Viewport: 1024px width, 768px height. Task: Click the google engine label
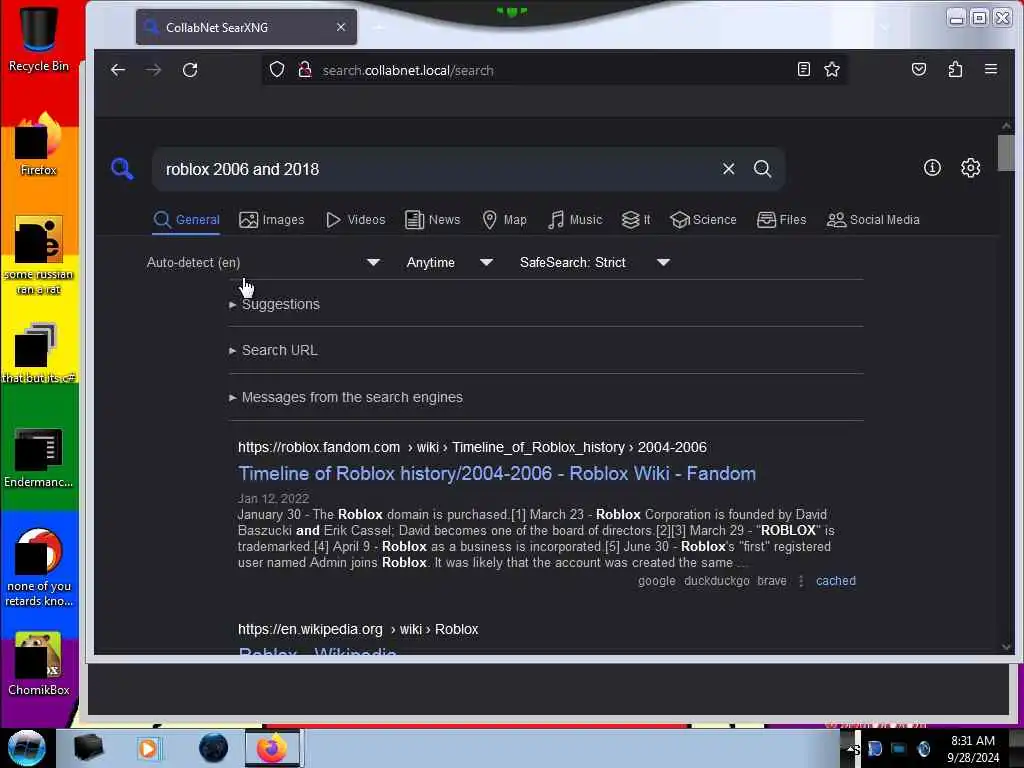click(657, 581)
